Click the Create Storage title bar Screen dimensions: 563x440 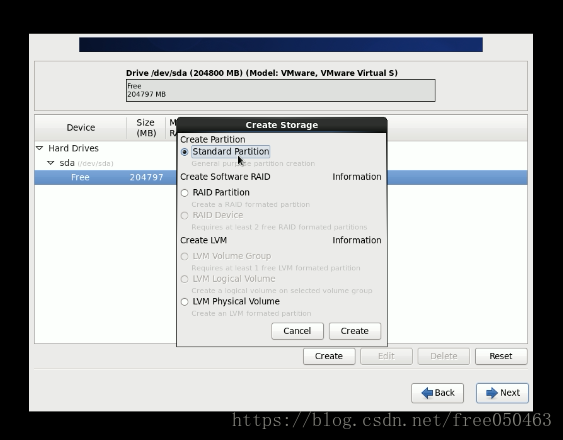pyautogui.click(x=282, y=125)
